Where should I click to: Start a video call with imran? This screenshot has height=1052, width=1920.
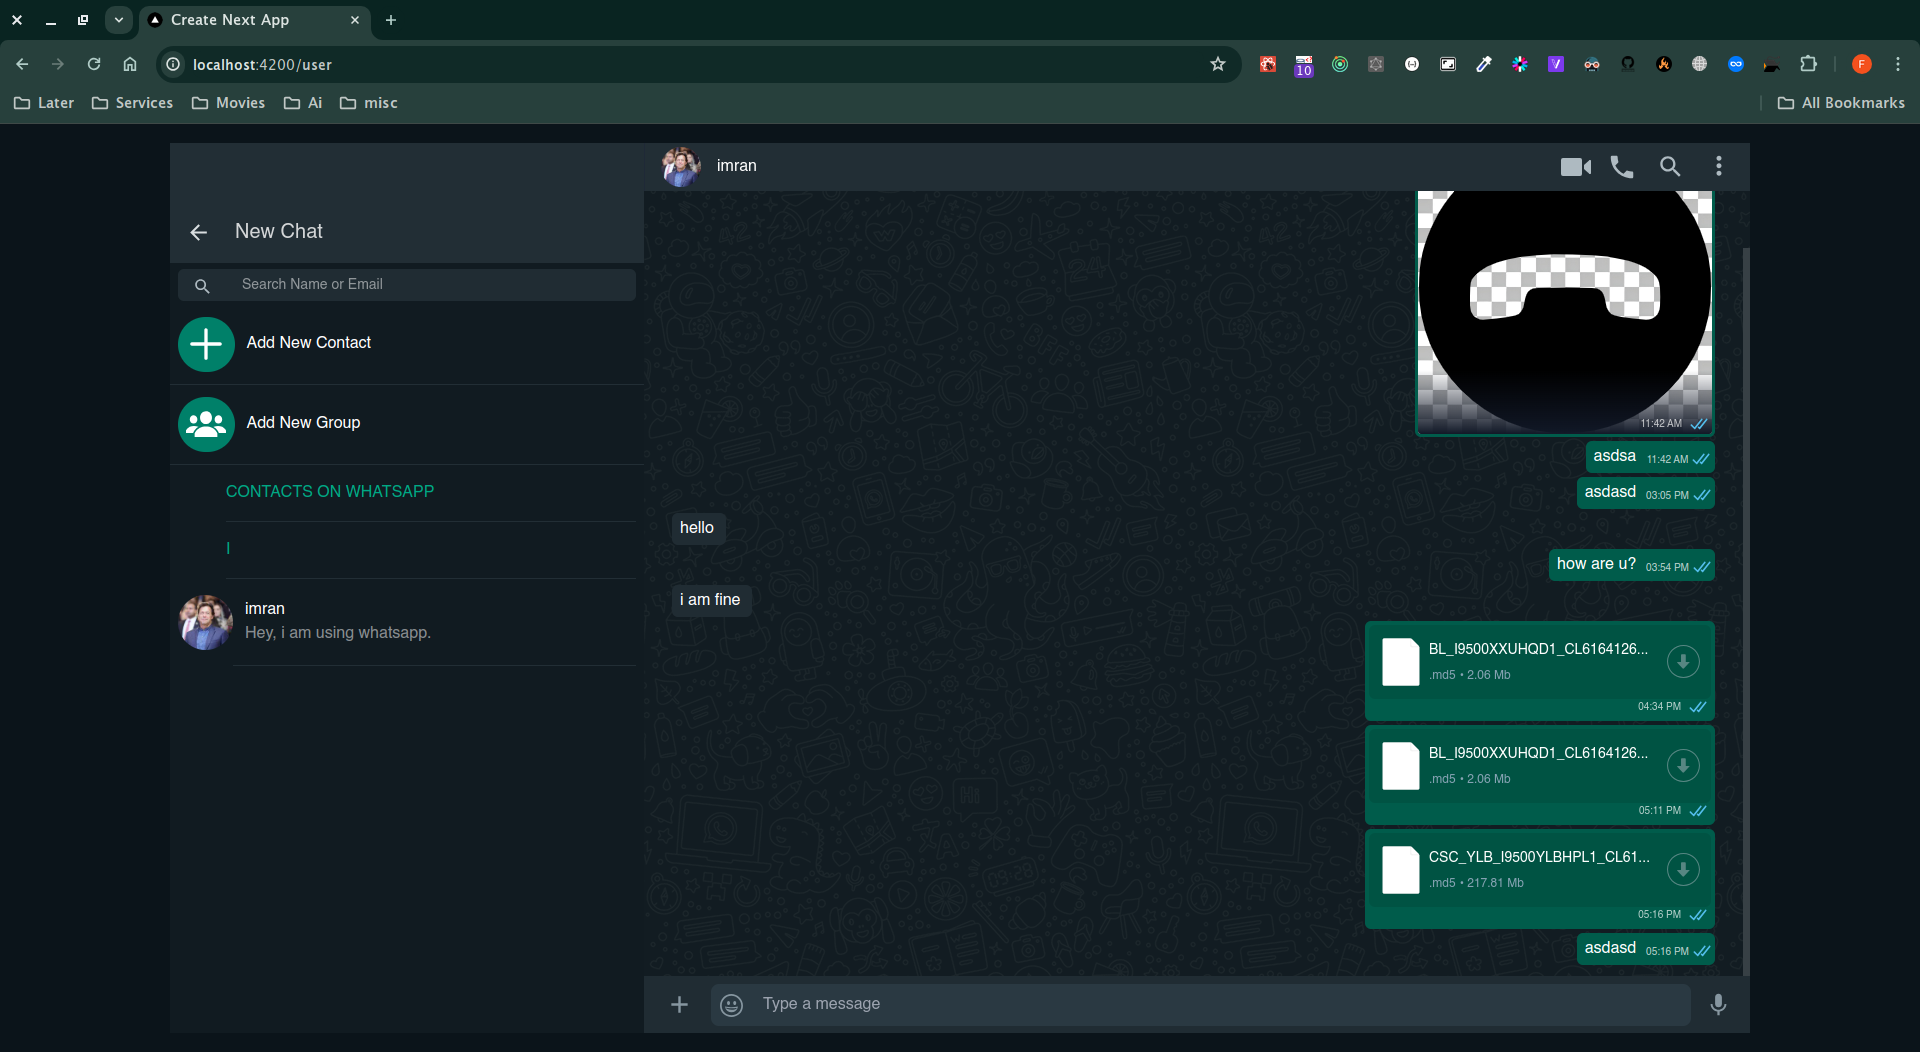pyautogui.click(x=1576, y=167)
